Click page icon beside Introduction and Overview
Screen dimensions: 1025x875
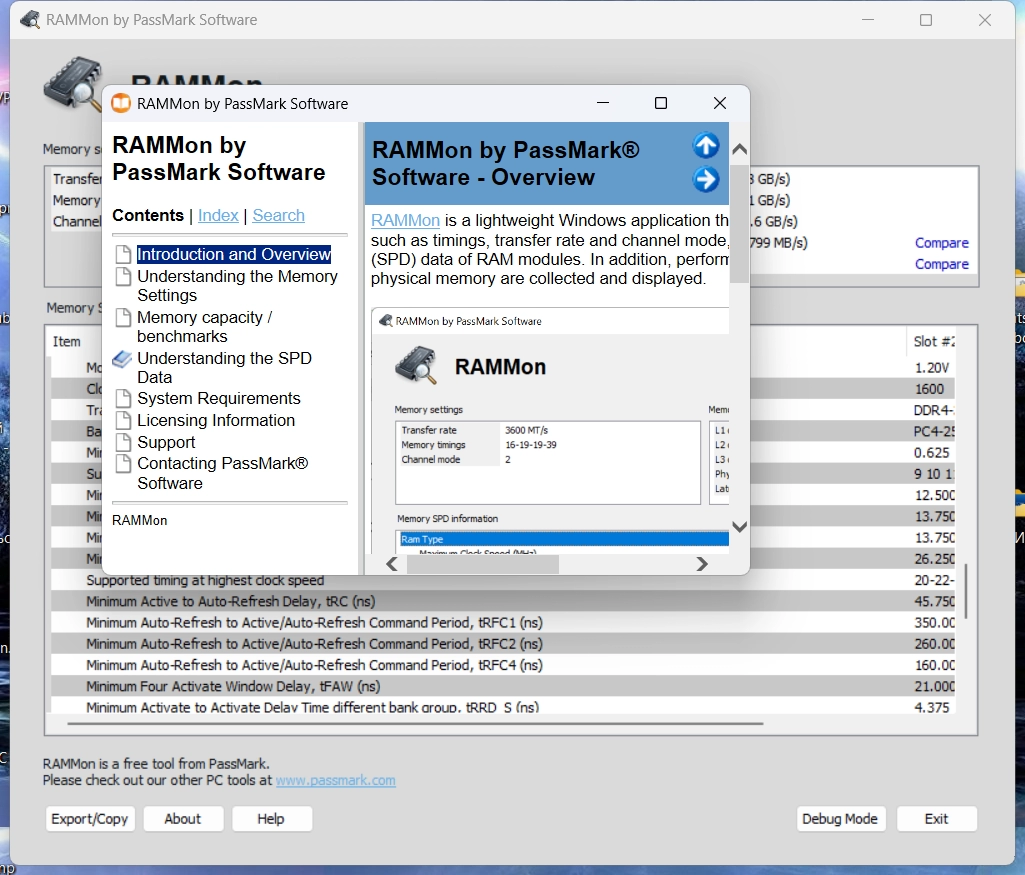[123, 254]
